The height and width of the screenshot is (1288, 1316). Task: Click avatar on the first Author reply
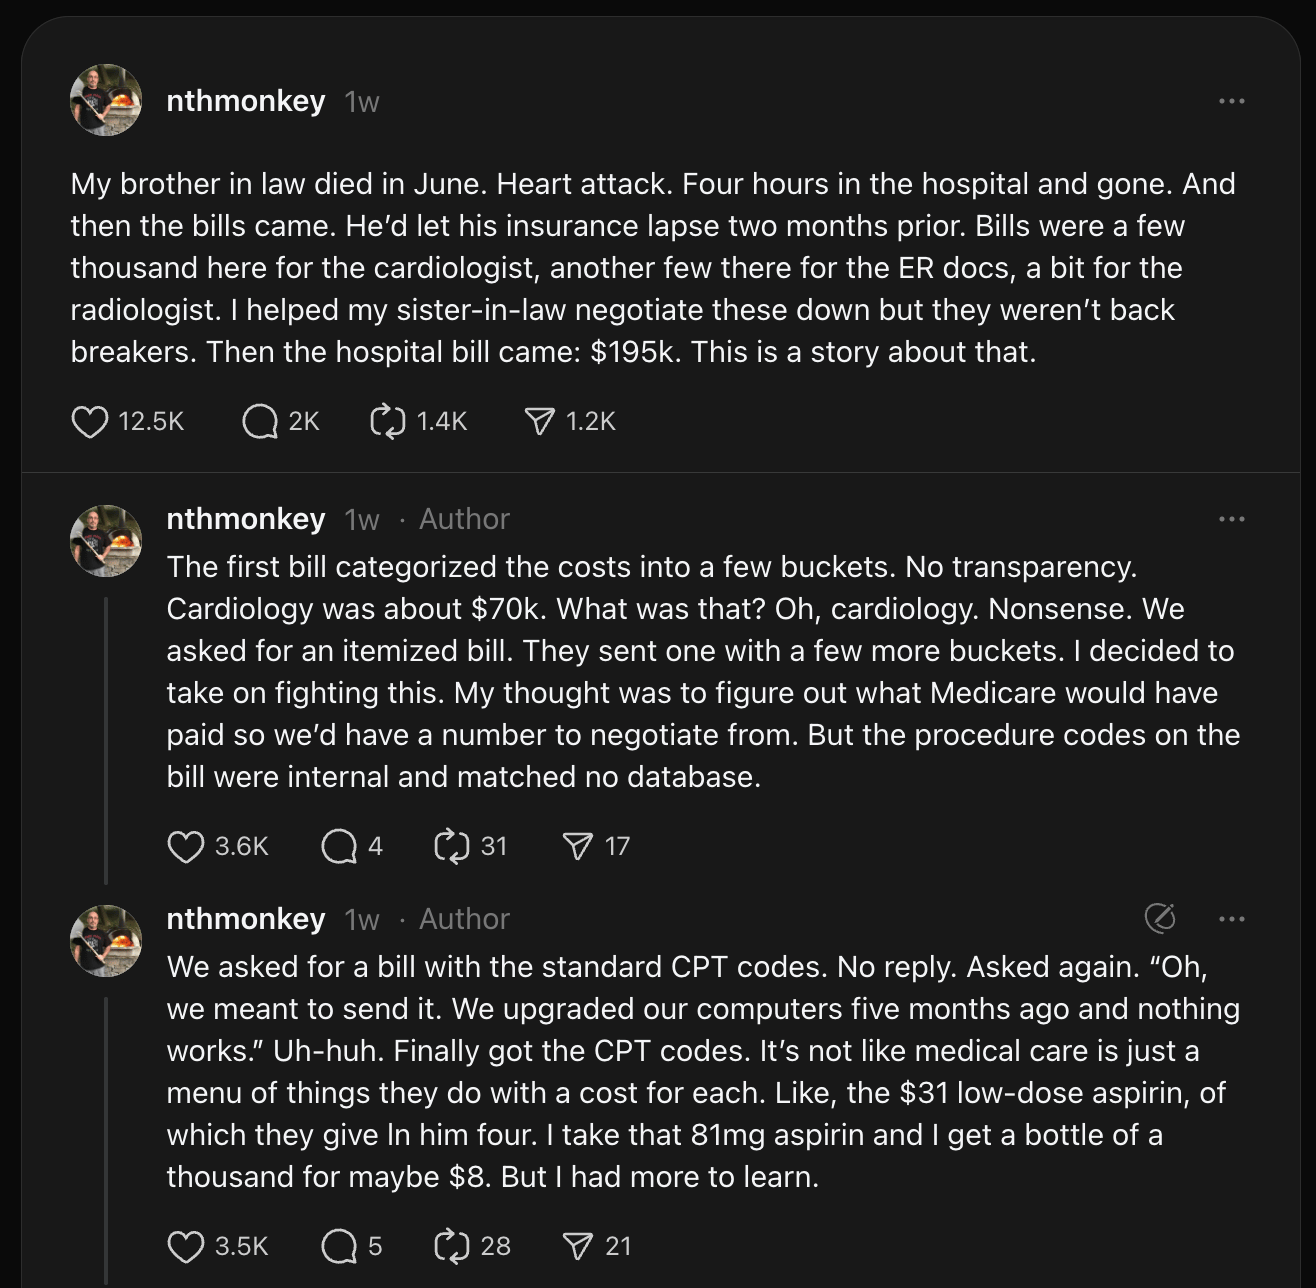[105, 541]
